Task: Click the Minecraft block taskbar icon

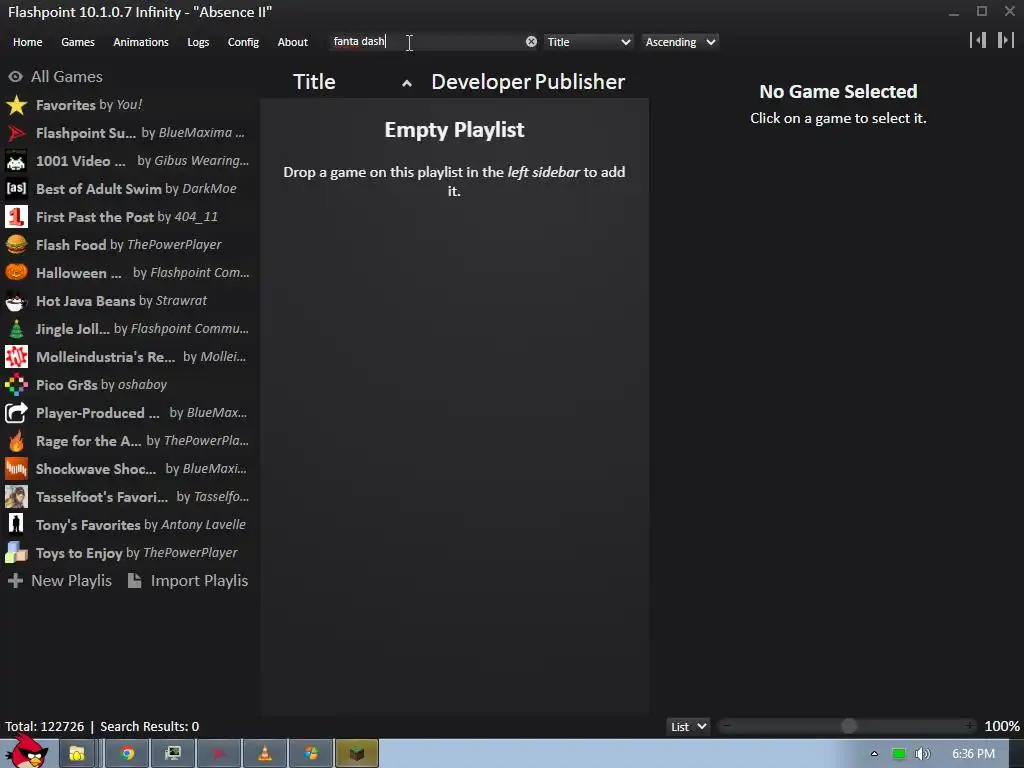Action: point(357,754)
